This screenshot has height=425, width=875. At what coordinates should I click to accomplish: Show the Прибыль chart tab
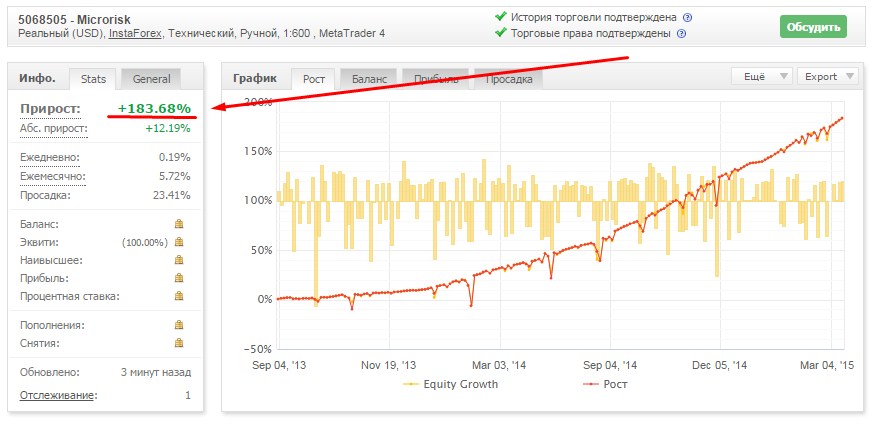435,79
